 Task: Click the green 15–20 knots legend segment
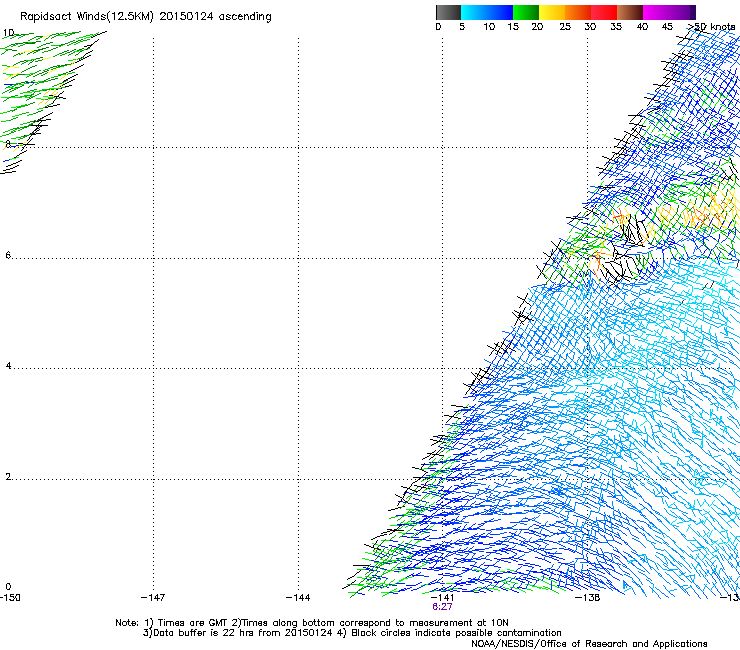pos(526,12)
